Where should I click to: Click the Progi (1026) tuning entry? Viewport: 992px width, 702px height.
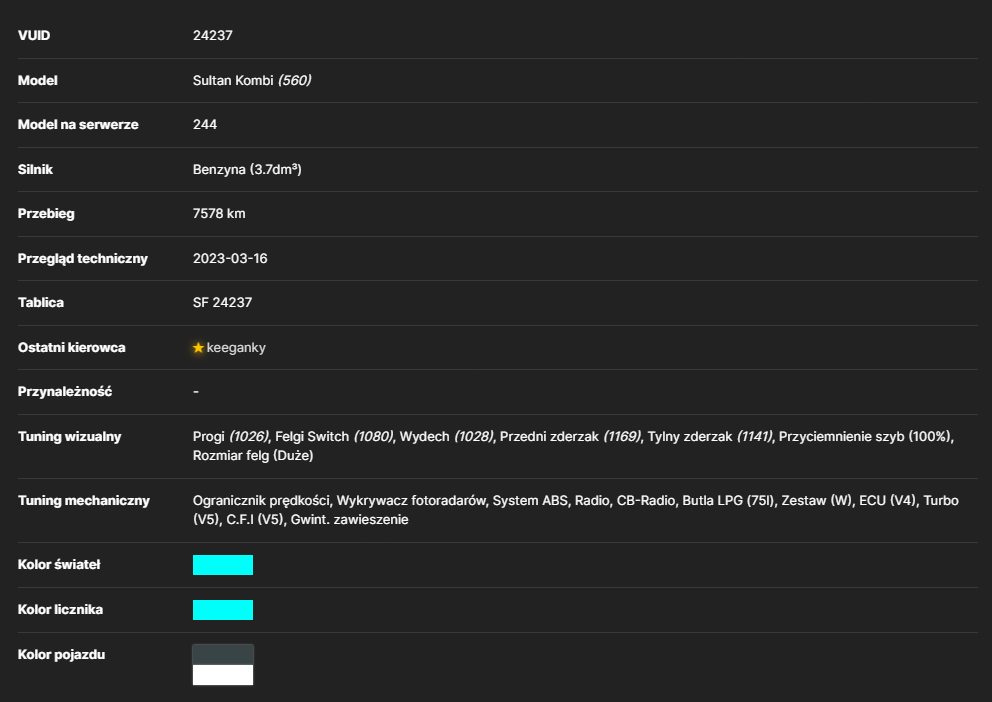click(232, 436)
